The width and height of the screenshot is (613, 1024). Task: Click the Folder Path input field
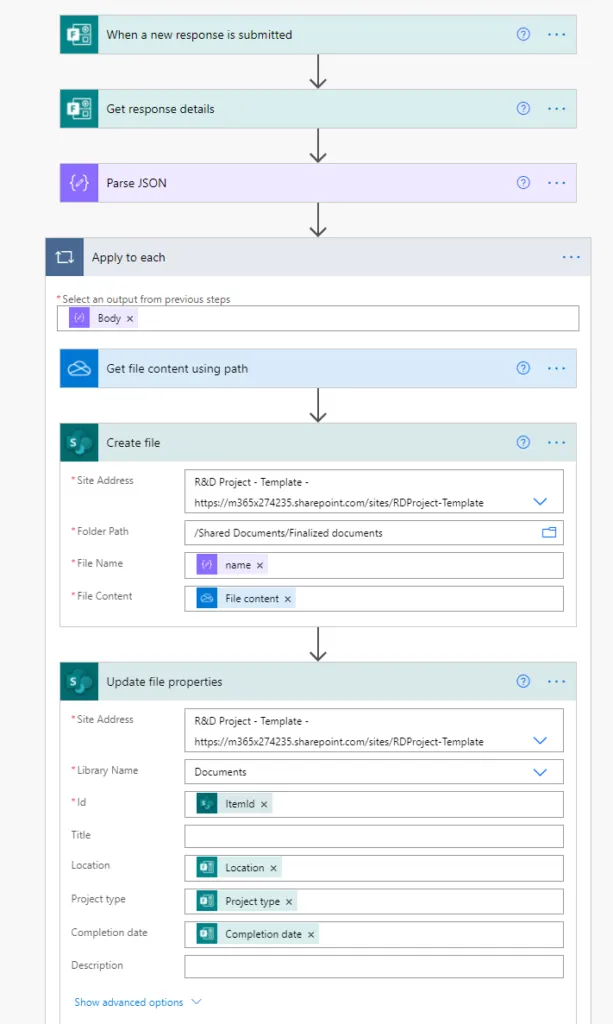373,533
